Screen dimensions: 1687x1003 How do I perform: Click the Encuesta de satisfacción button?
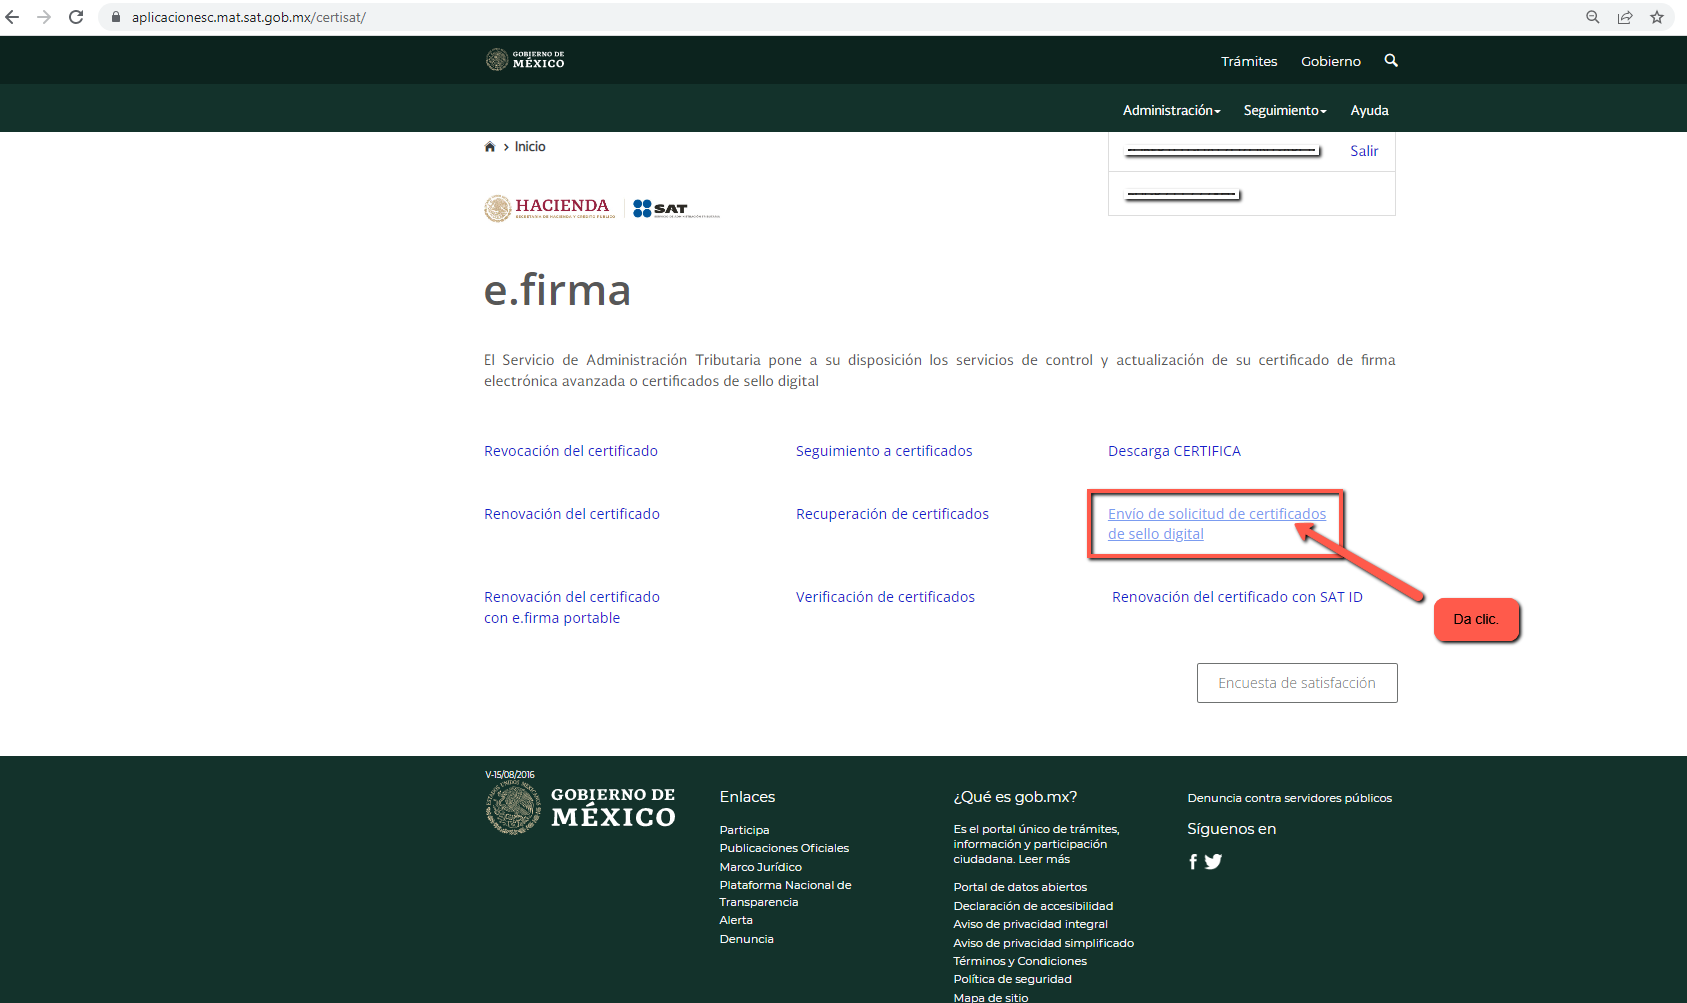pos(1296,683)
